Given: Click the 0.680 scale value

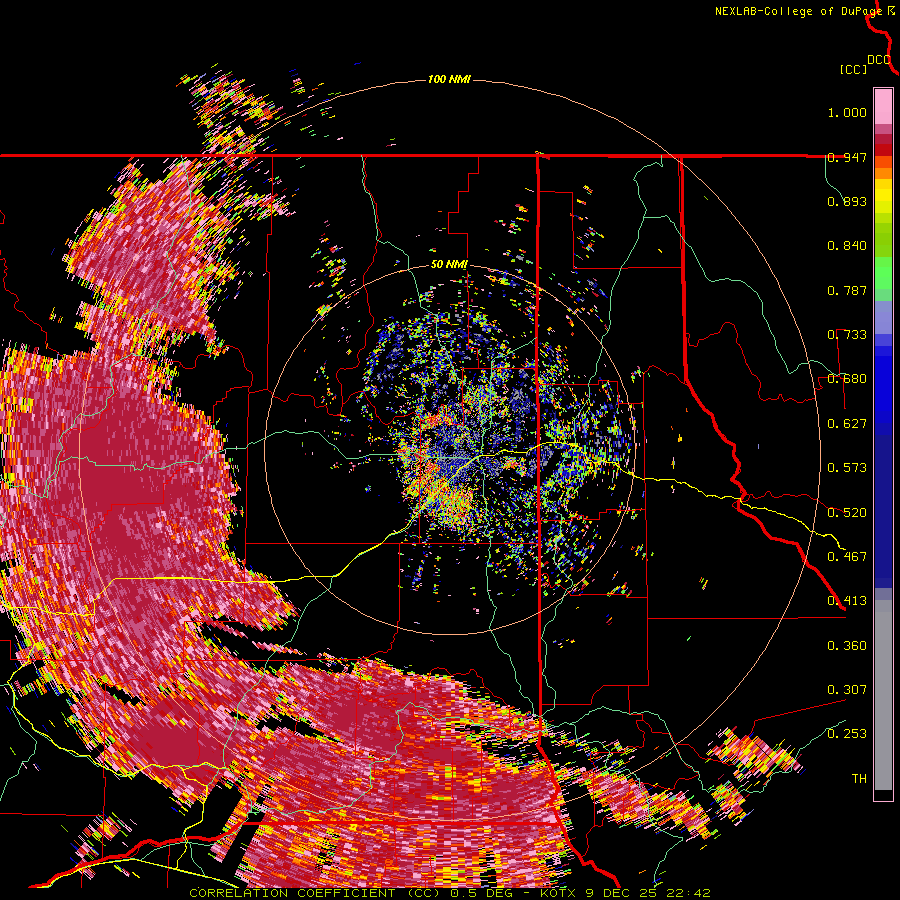Looking at the screenshot, I should click(847, 379).
